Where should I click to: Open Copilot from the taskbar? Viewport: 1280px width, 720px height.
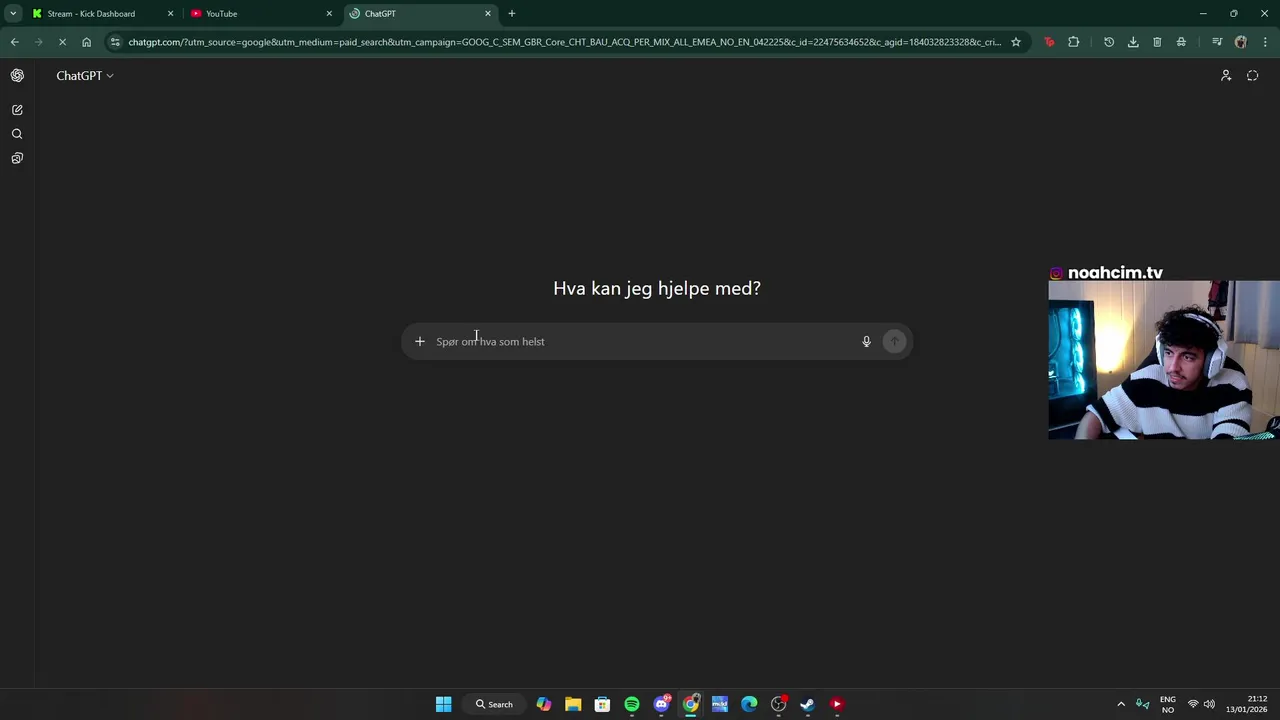pos(543,704)
